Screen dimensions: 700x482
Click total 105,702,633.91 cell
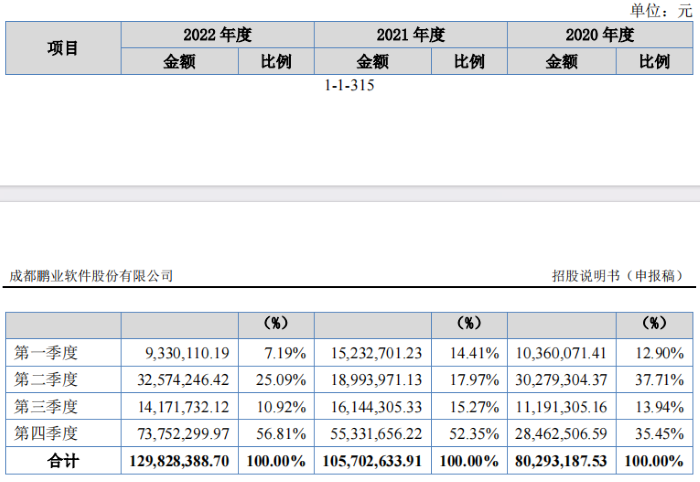click(x=373, y=461)
